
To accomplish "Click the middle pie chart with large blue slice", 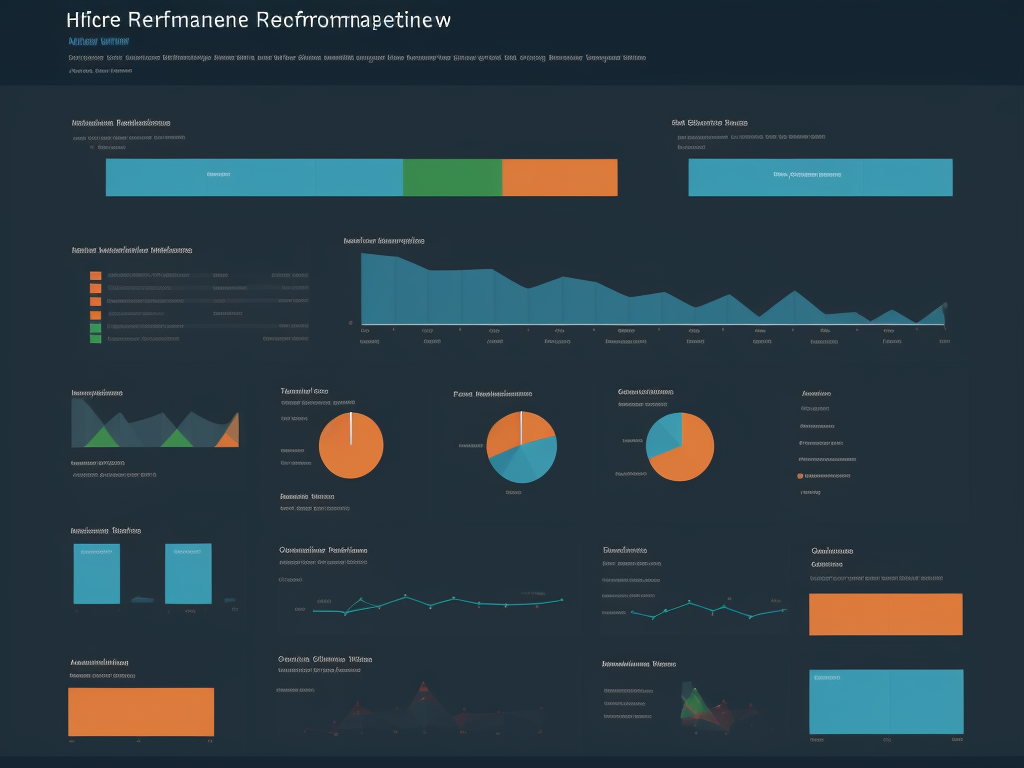I will [521, 447].
